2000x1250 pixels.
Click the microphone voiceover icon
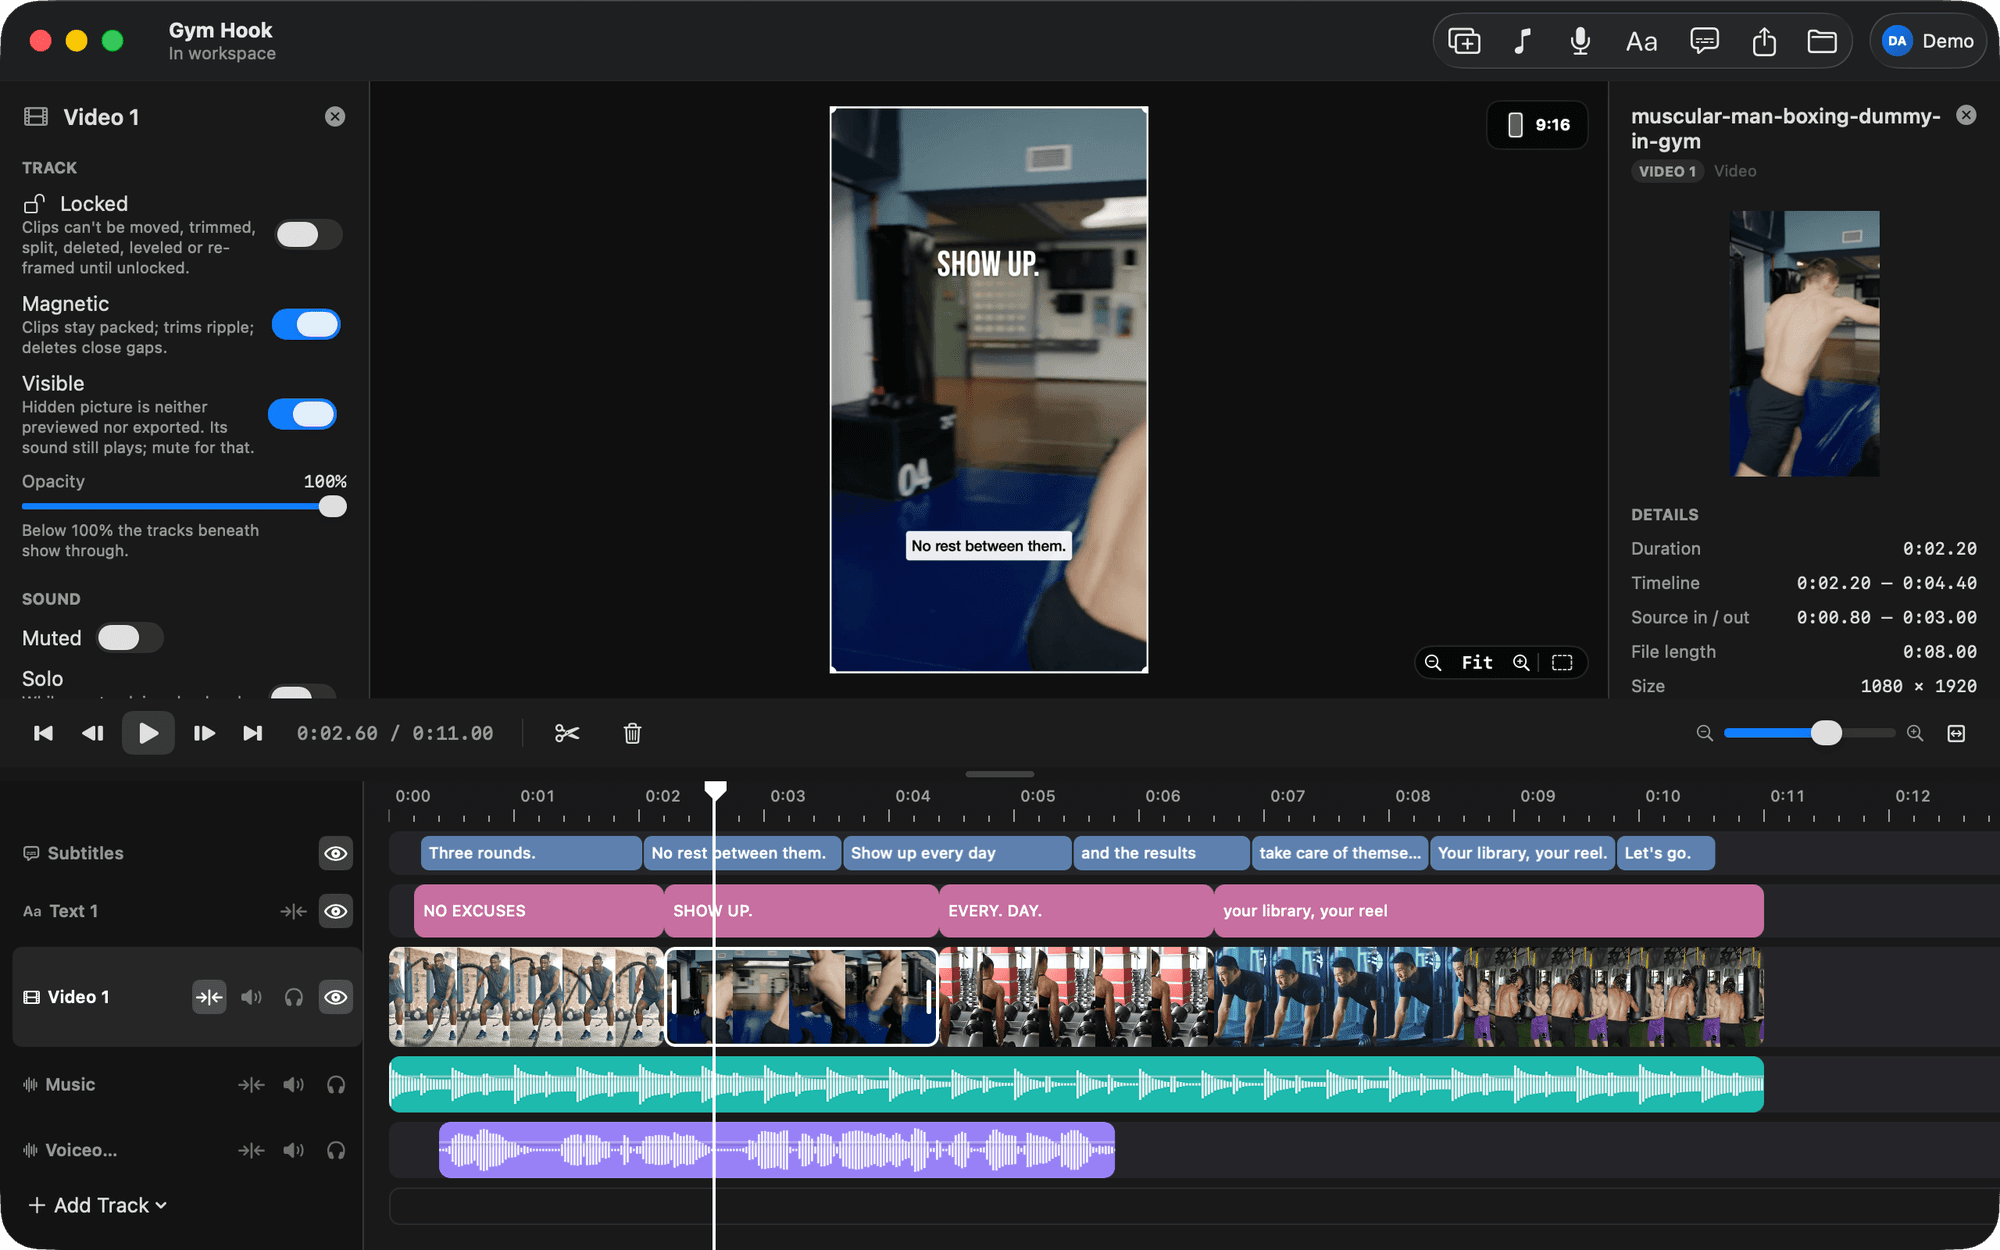[1580, 41]
